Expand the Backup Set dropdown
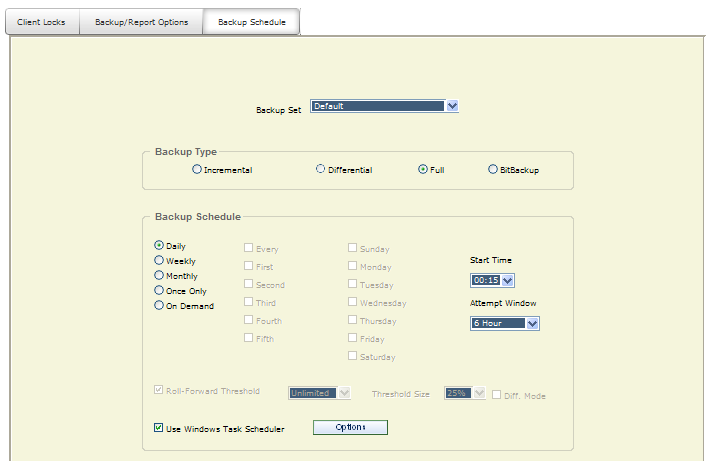This screenshot has height=461, width=710. 384,106
